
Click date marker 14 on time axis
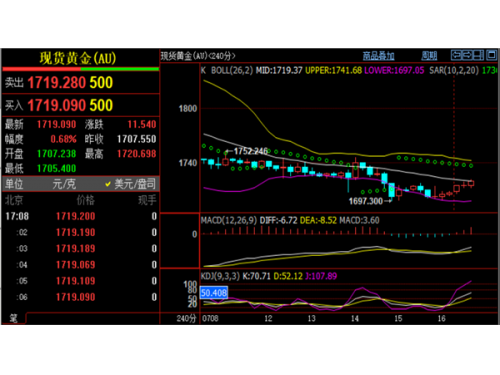(x=355, y=319)
